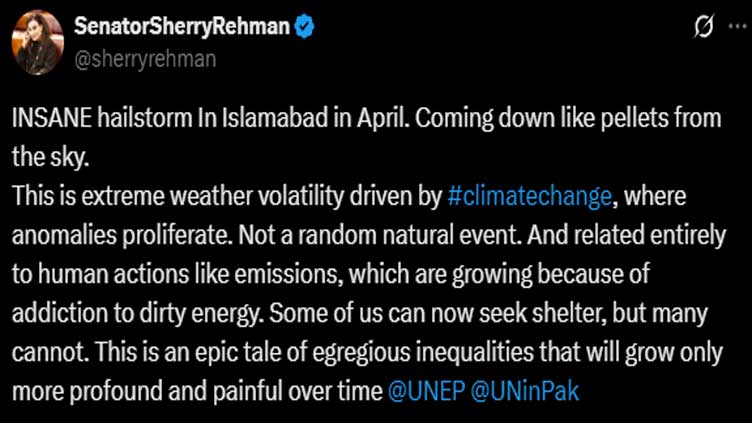Click the word Islamabad in the first line
752x423 pixels.
[x=275, y=118]
